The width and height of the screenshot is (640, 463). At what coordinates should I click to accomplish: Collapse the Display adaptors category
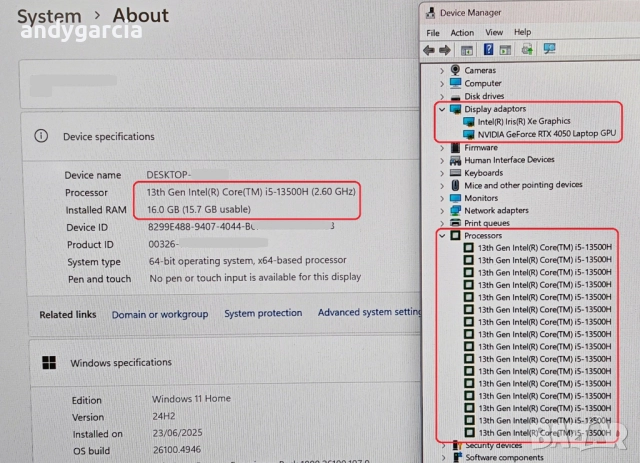[x=442, y=109]
